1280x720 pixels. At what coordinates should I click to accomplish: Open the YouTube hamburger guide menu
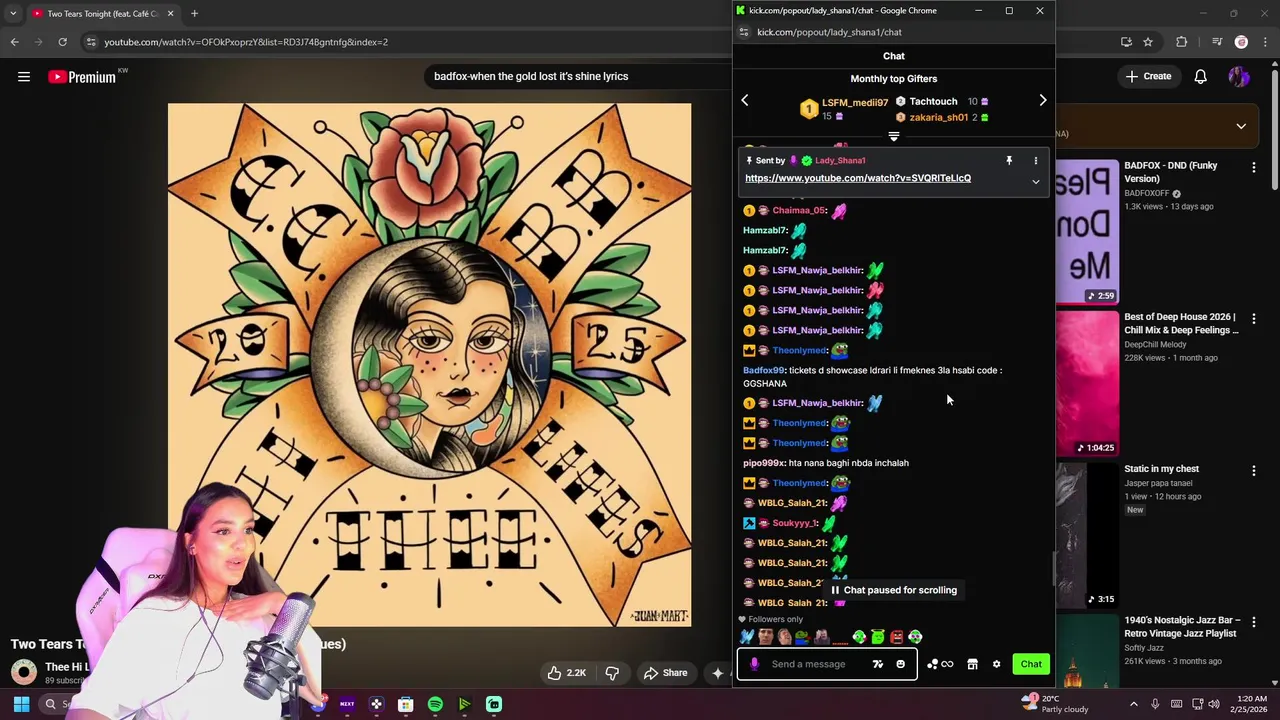pos(24,77)
